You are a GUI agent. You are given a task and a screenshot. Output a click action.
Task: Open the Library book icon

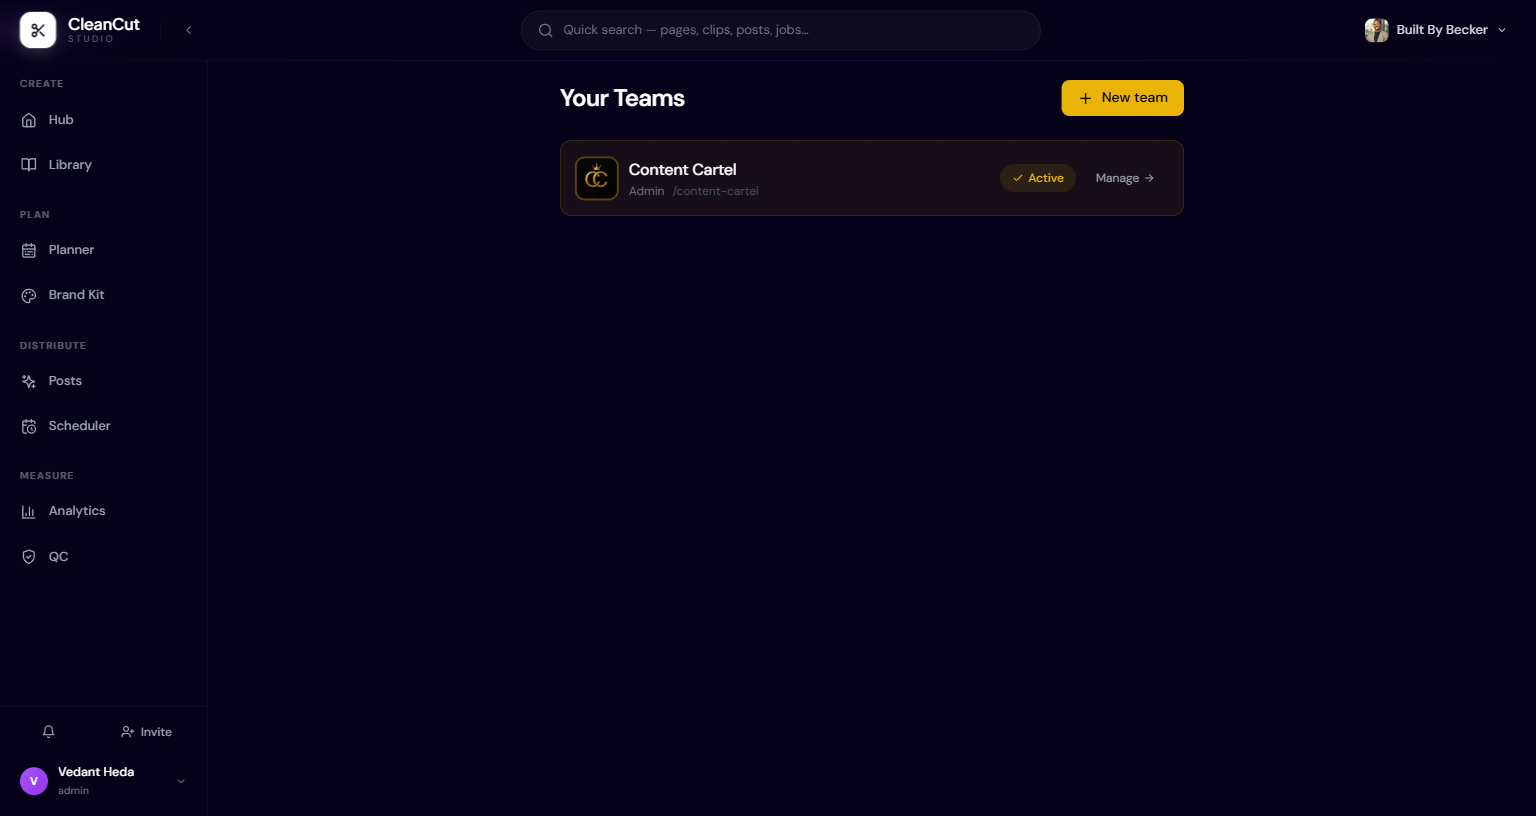(x=29, y=165)
